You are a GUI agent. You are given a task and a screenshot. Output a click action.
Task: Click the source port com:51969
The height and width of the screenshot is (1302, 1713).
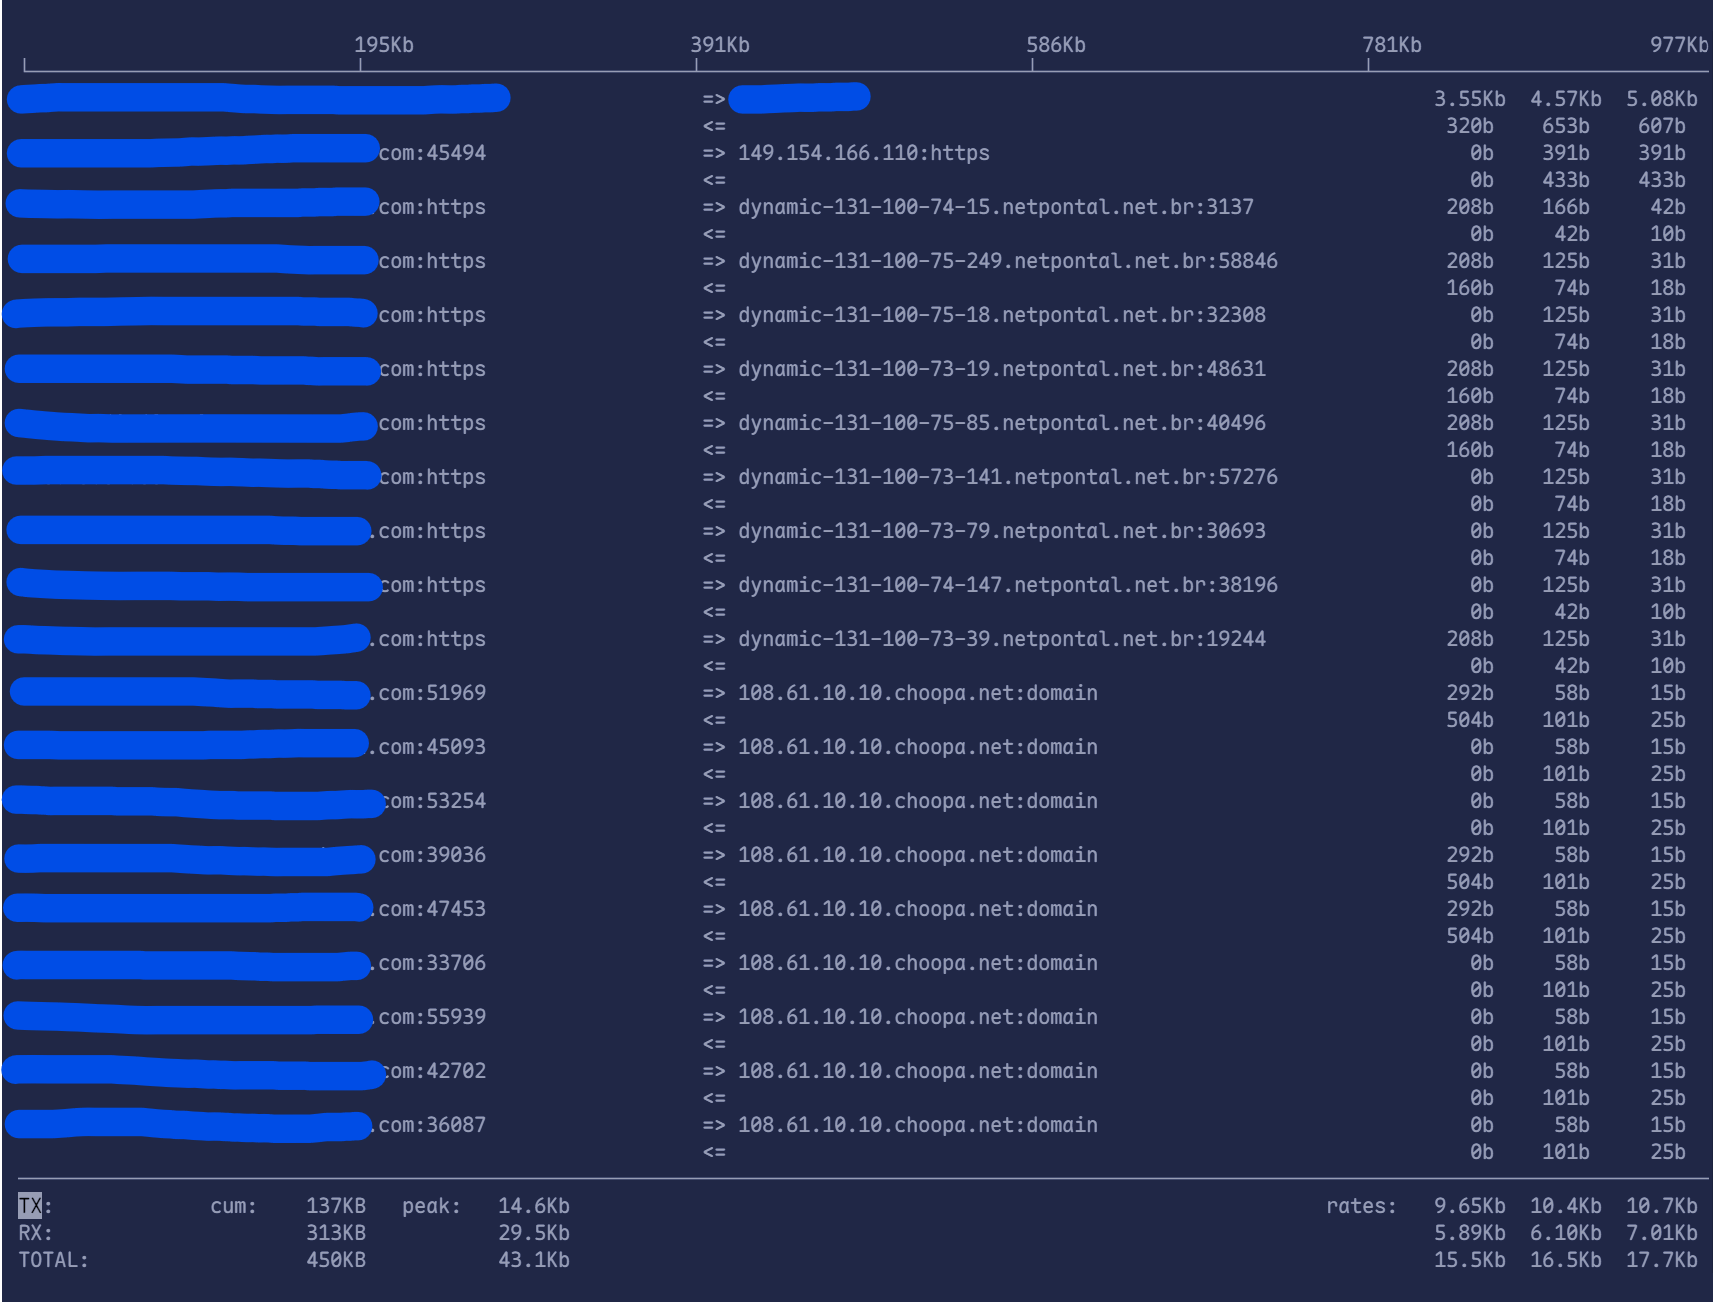click(x=432, y=693)
